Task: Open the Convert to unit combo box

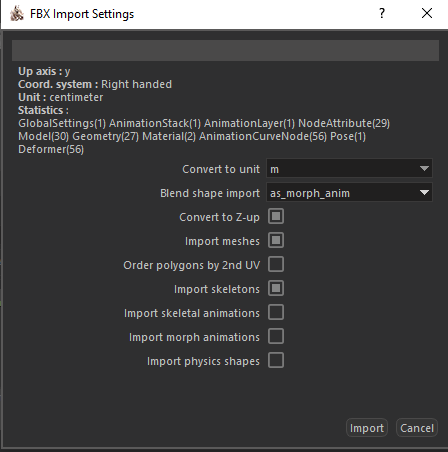Action: coord(349,169)
